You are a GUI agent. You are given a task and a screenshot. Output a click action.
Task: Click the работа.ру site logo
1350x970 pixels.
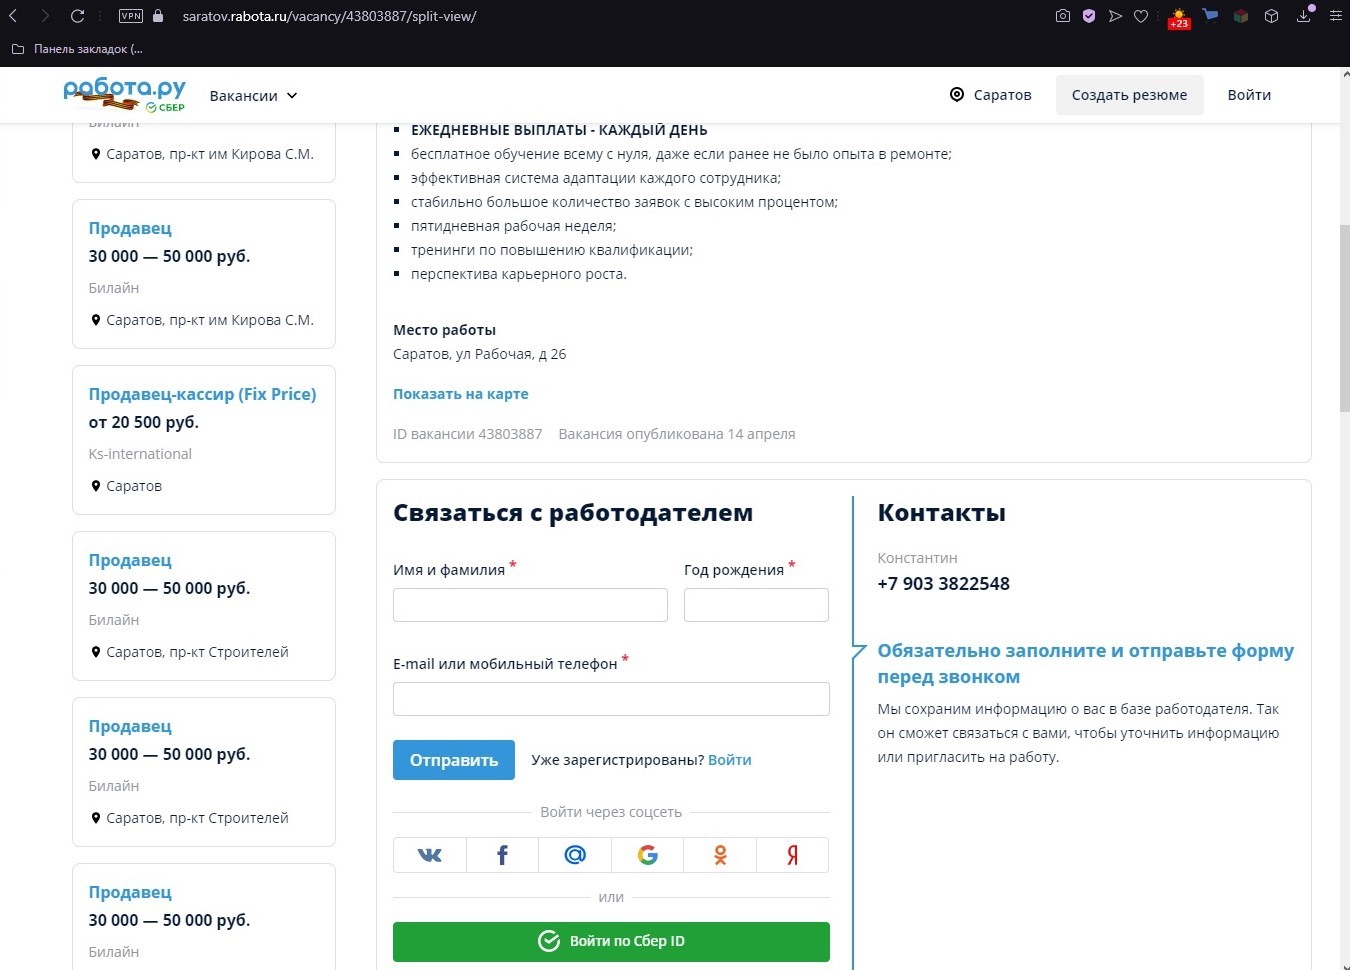[x=124, y=95]
